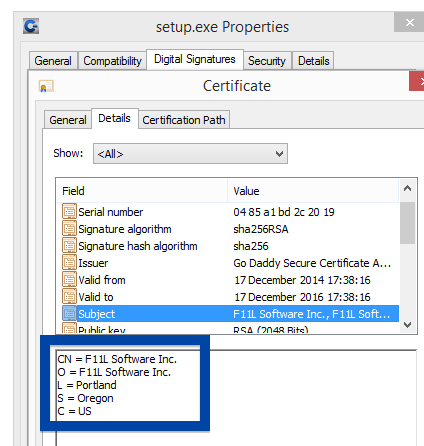
Task: Click scroll down arrow of field list
Action: pos(407,324)
